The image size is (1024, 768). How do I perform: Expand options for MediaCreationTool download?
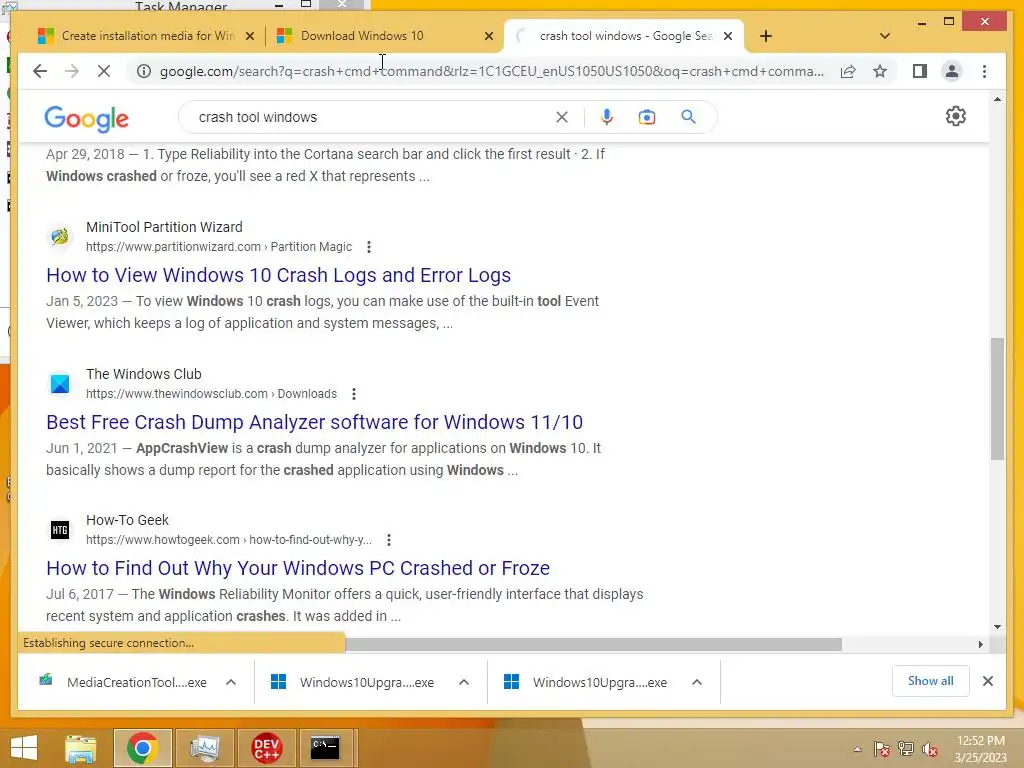(231, 682)
